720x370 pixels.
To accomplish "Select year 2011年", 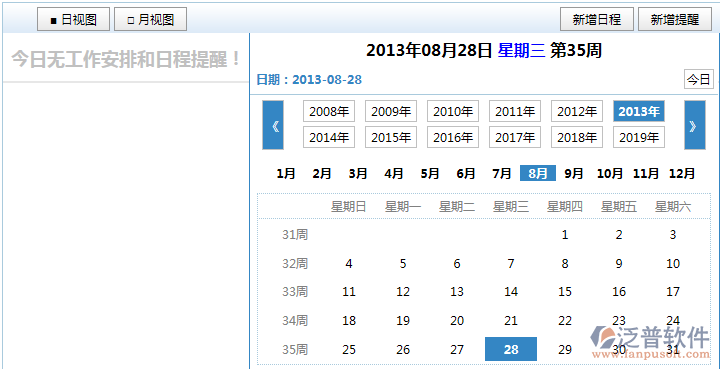I will coord(515,111).
